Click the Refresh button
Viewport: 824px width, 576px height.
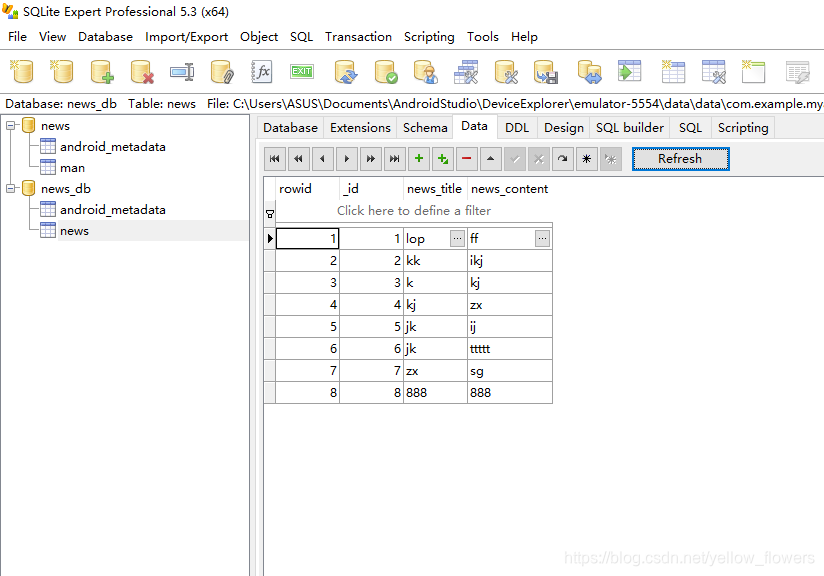point(681,159)
